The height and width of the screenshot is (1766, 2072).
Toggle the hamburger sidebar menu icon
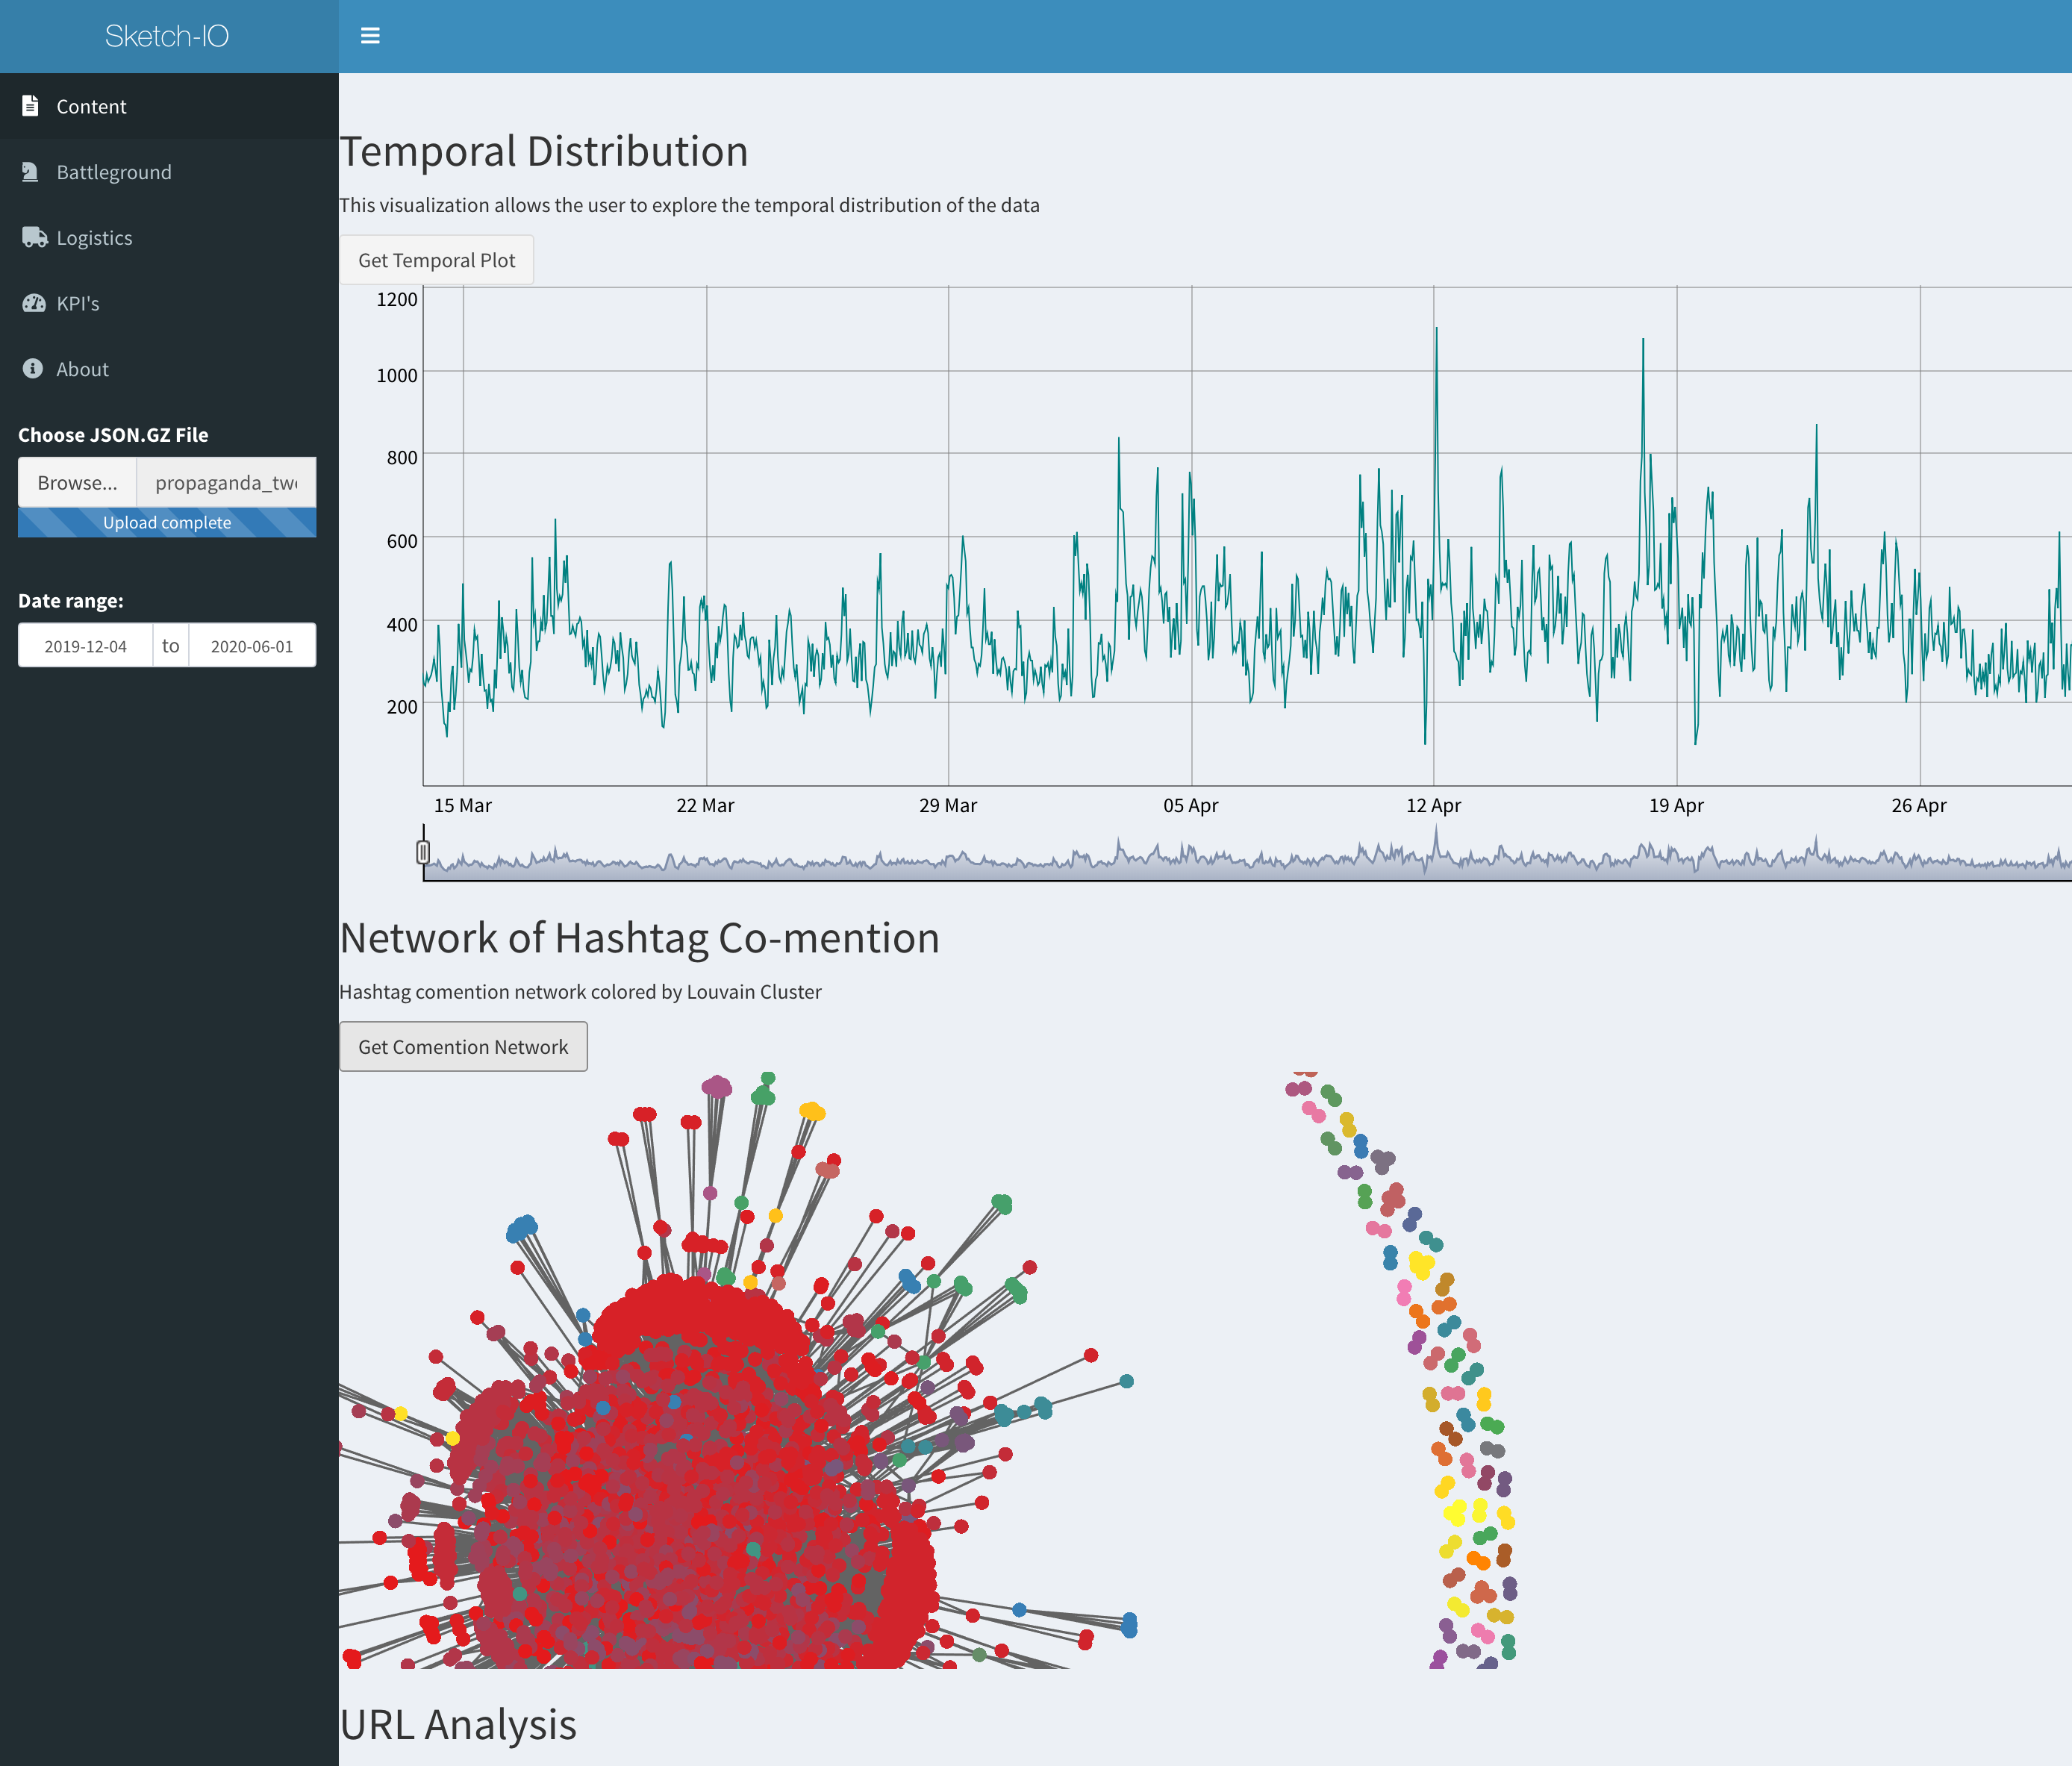pos(370,36)
